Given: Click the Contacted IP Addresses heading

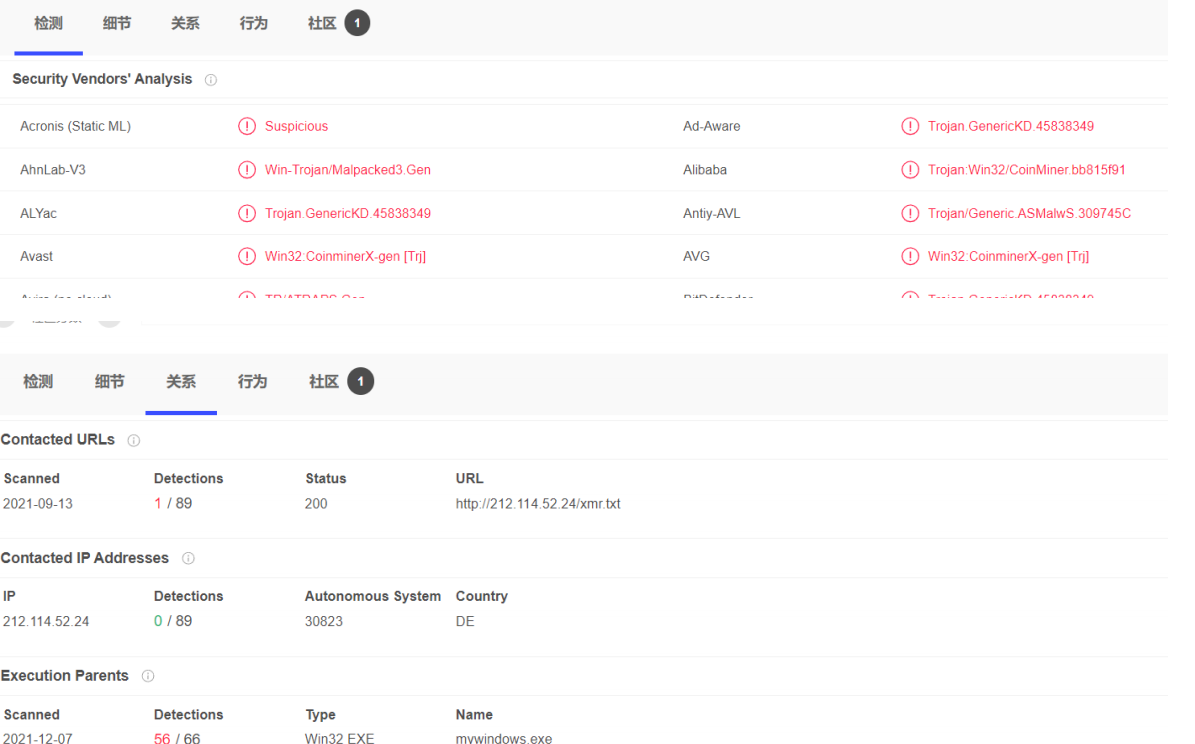Looking at the screenshot, I should pyautogui.click(x=85, y=558).
